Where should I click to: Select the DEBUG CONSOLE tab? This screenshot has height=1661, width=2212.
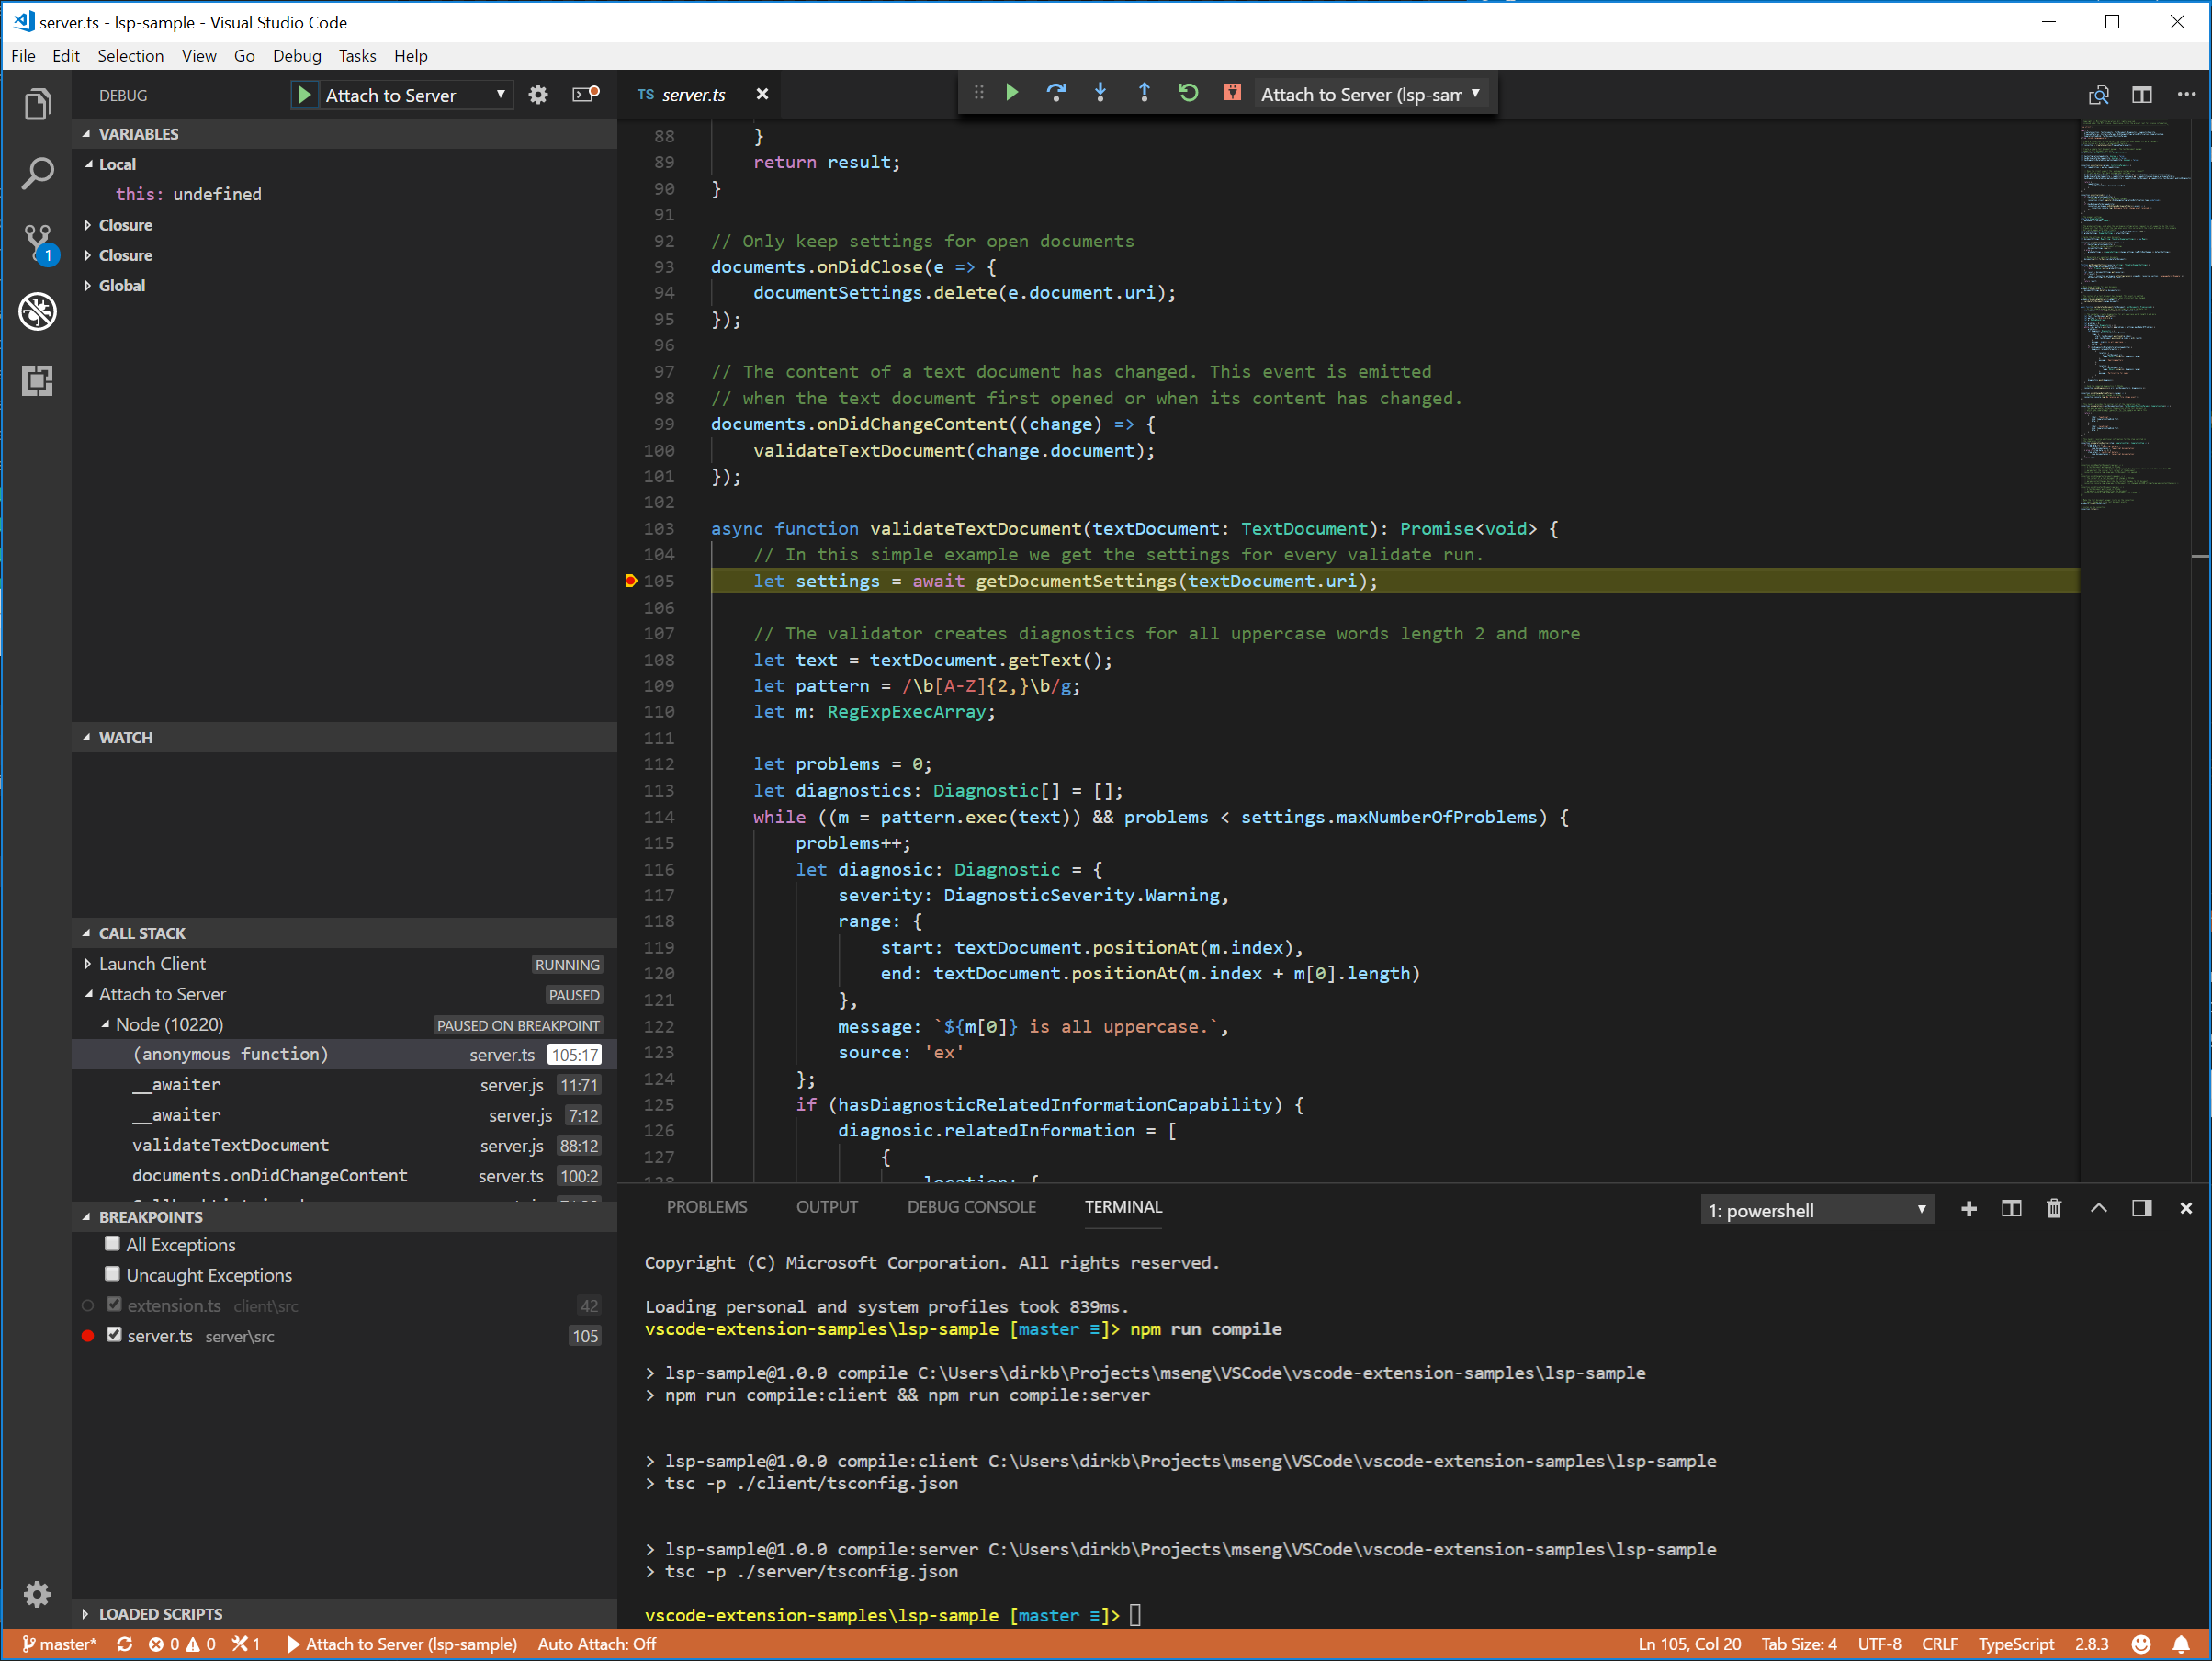point(968,1207)
